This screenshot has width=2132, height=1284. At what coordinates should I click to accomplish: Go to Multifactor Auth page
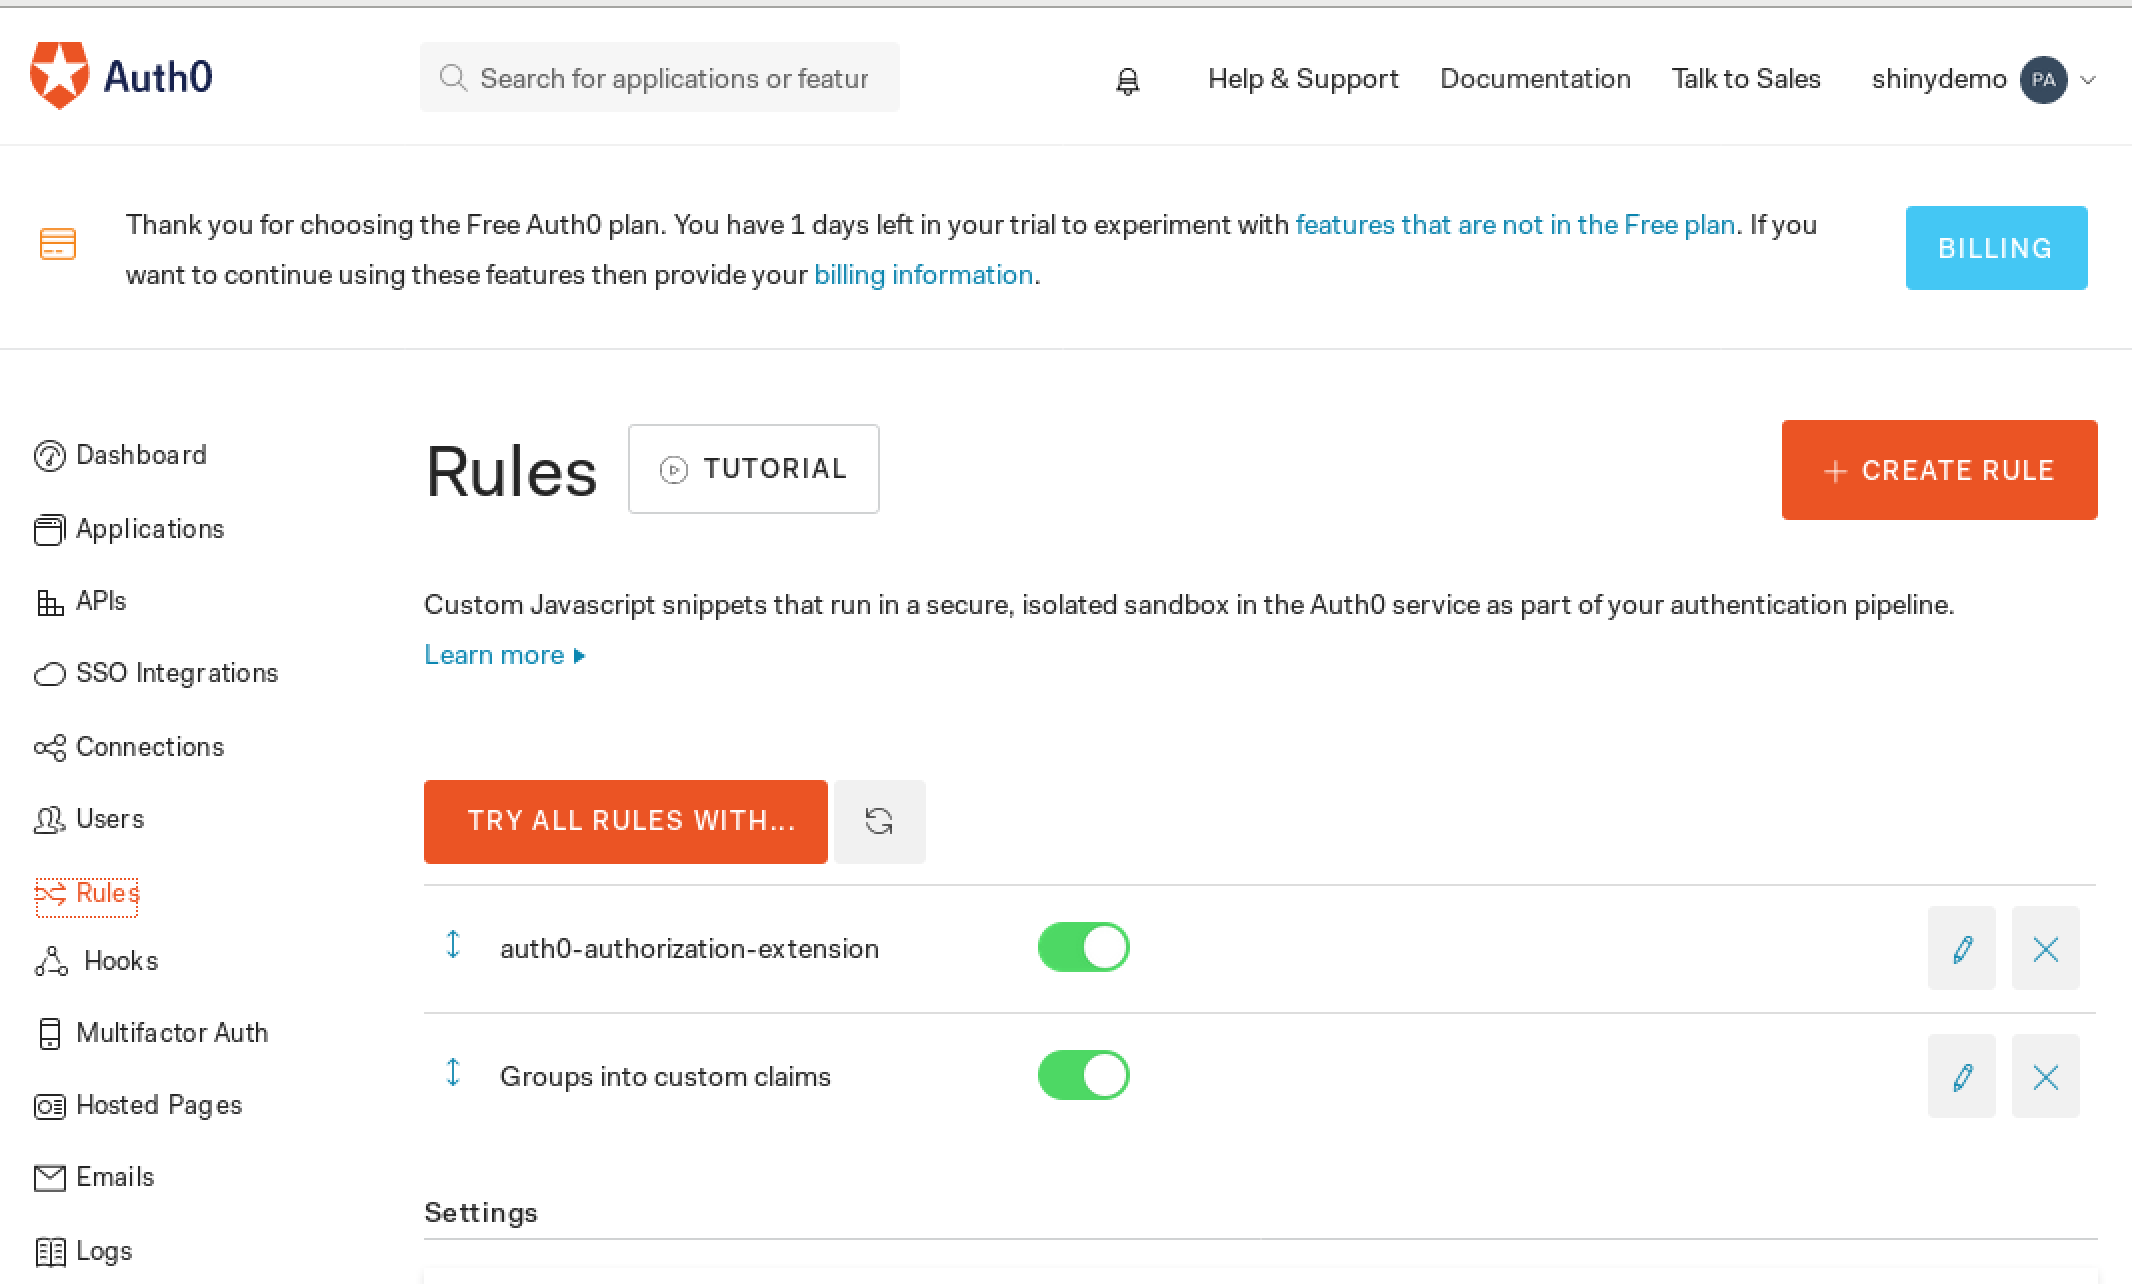pos(171,1033)
